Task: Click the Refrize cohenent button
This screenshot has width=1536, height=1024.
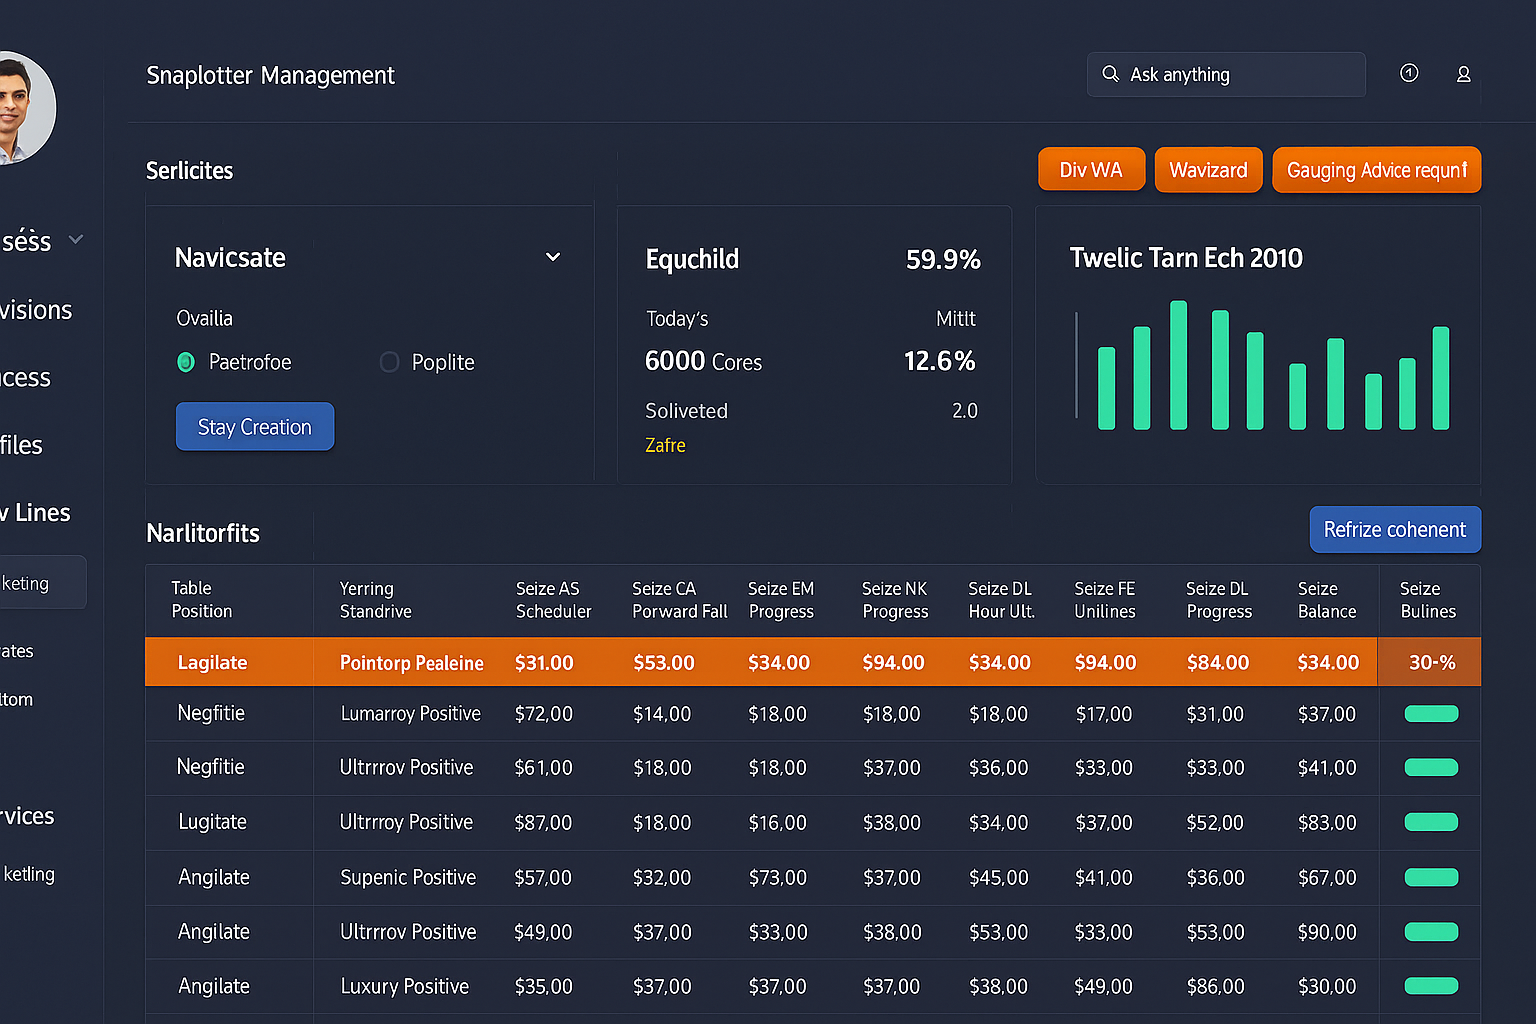Action: 1395,529
